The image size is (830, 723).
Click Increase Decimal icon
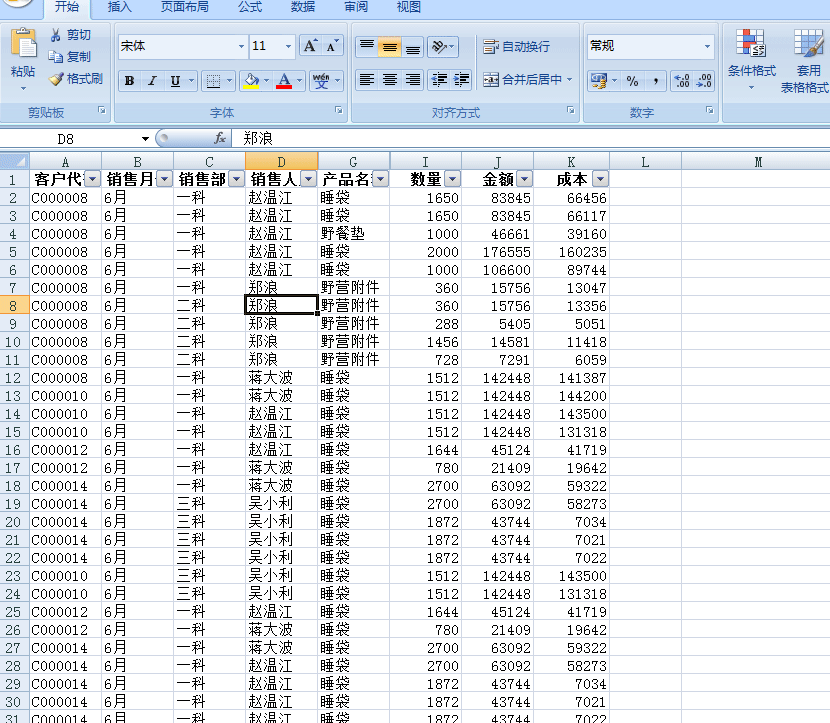(x=681, y=79)
